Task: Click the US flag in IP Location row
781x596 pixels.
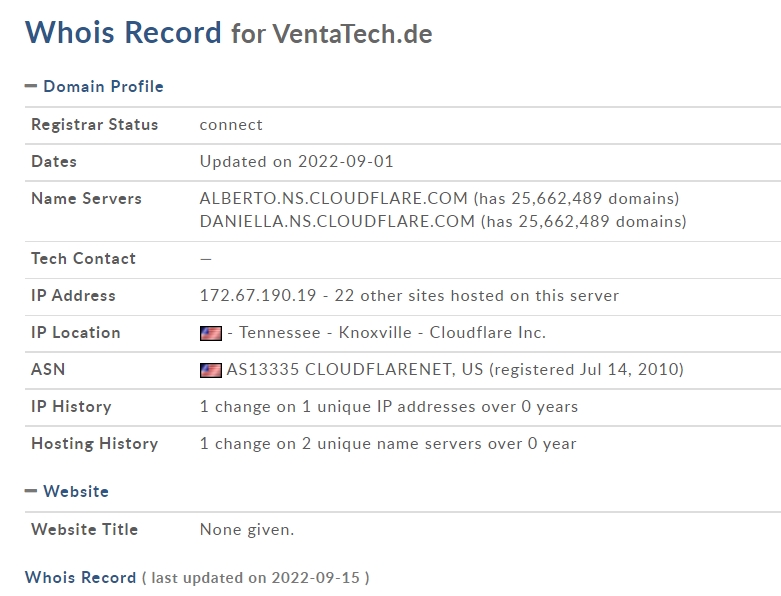Action: (211, 333)
